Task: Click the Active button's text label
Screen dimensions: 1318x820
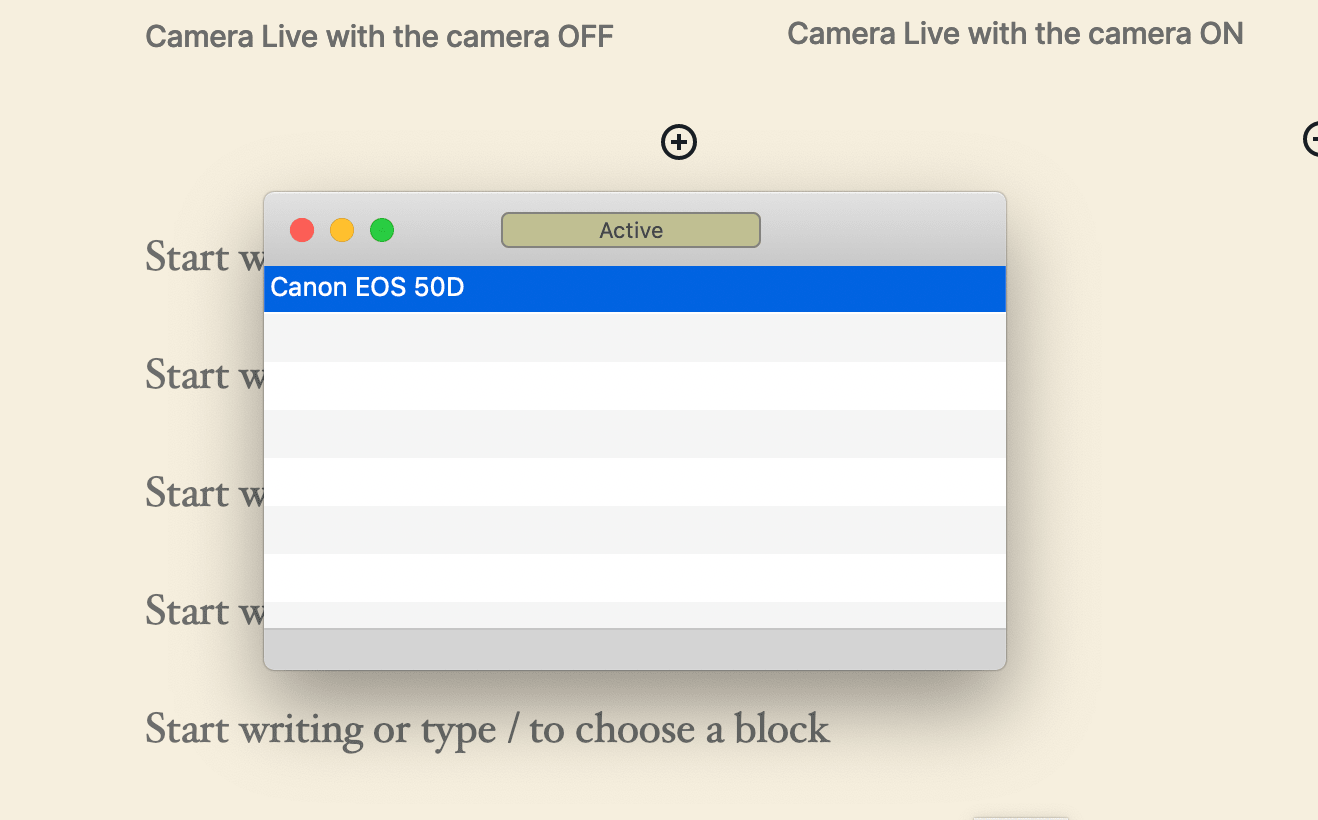Action: [x=630, y=230]
